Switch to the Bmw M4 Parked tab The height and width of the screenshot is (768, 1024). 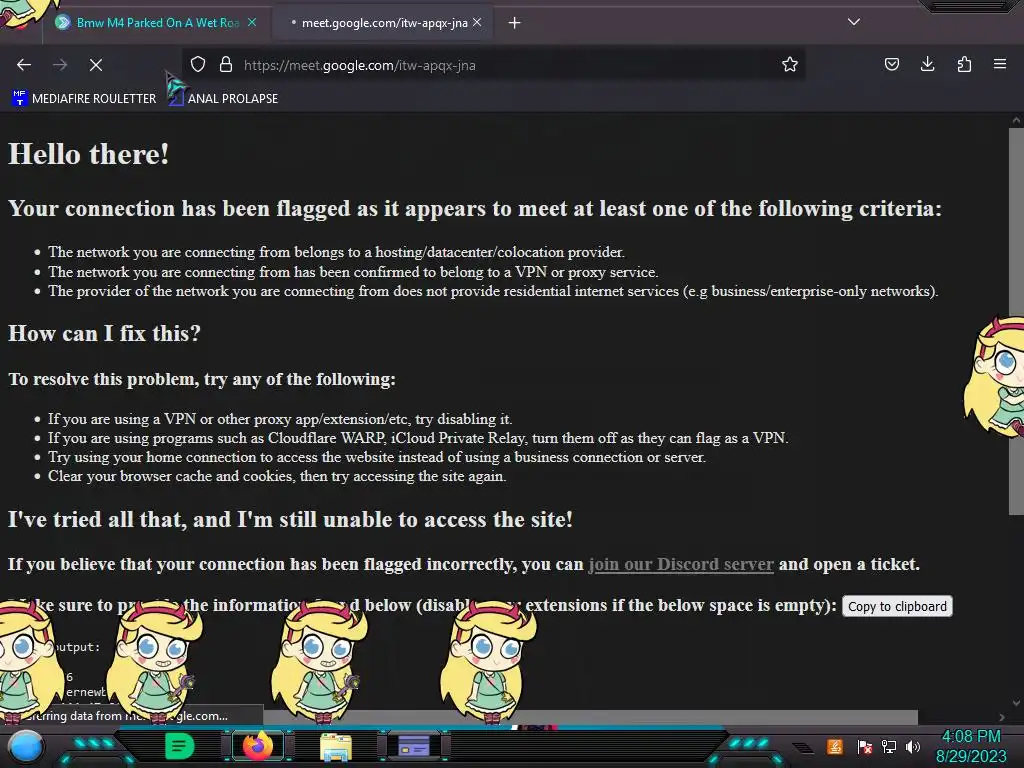point(157,23)
